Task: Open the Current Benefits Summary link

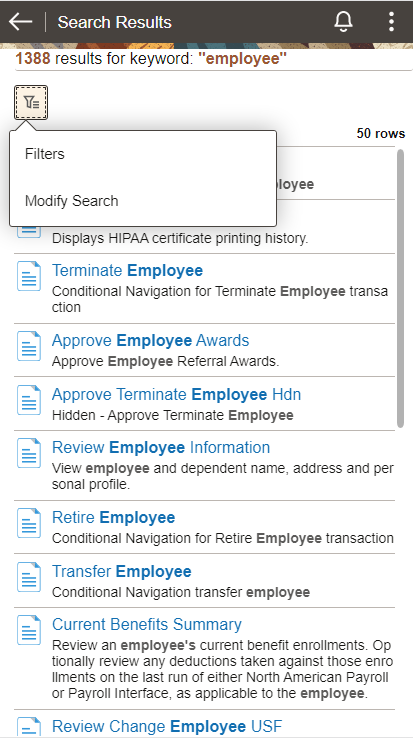Action: pos(146,624)
